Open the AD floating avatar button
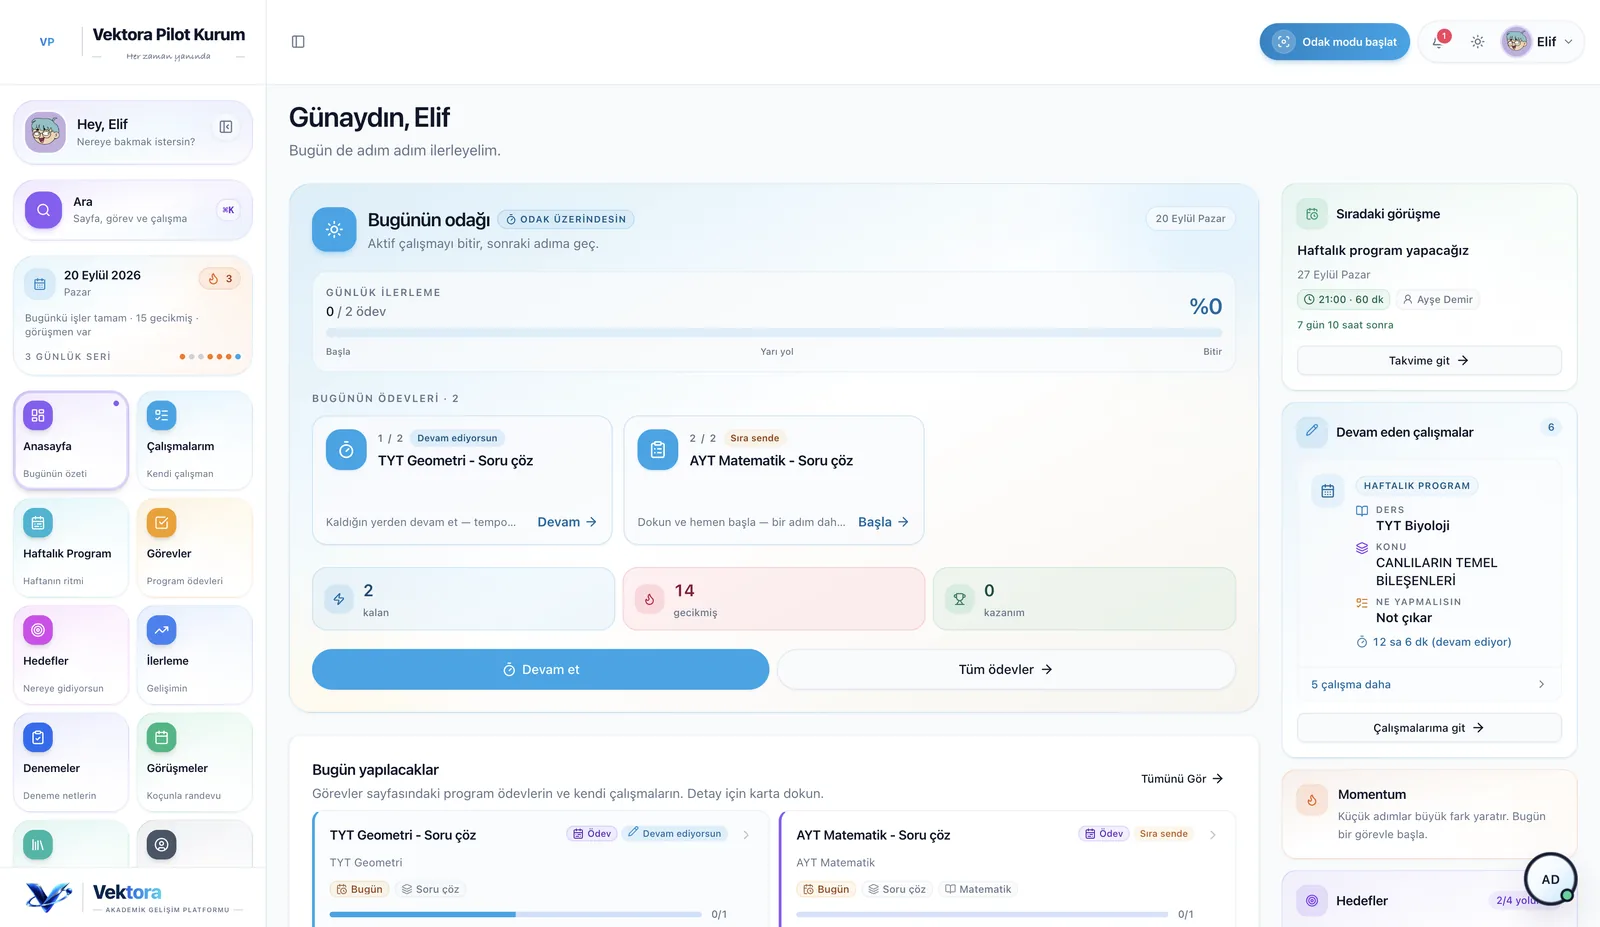The height and width of the screenshot is (927, 1600). coord(1550,879)
